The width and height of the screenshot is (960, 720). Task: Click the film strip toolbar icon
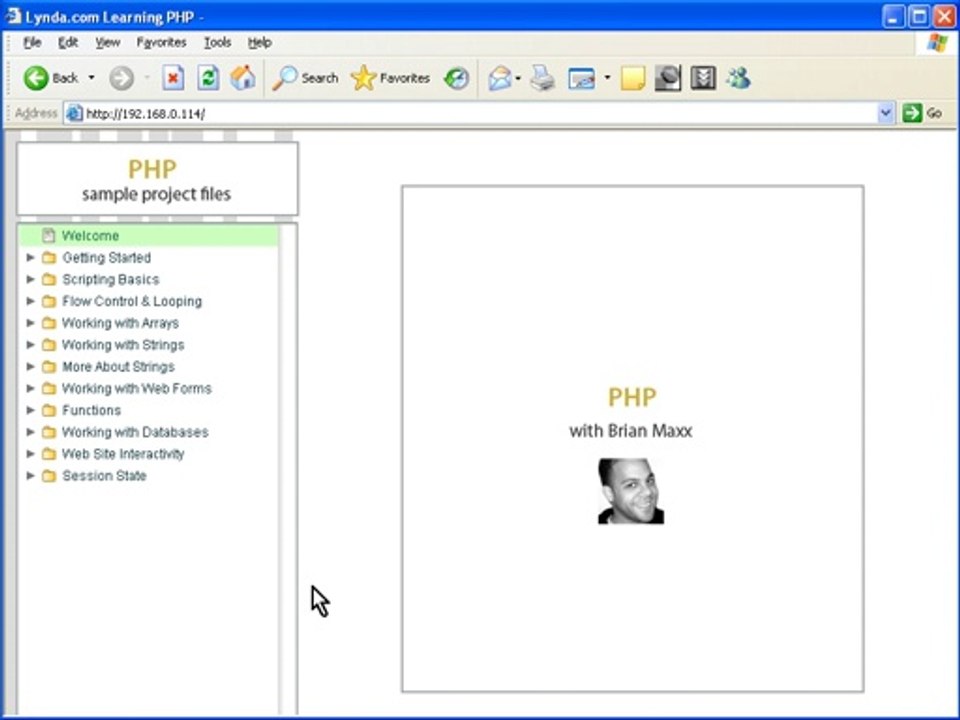pos(703,78)
